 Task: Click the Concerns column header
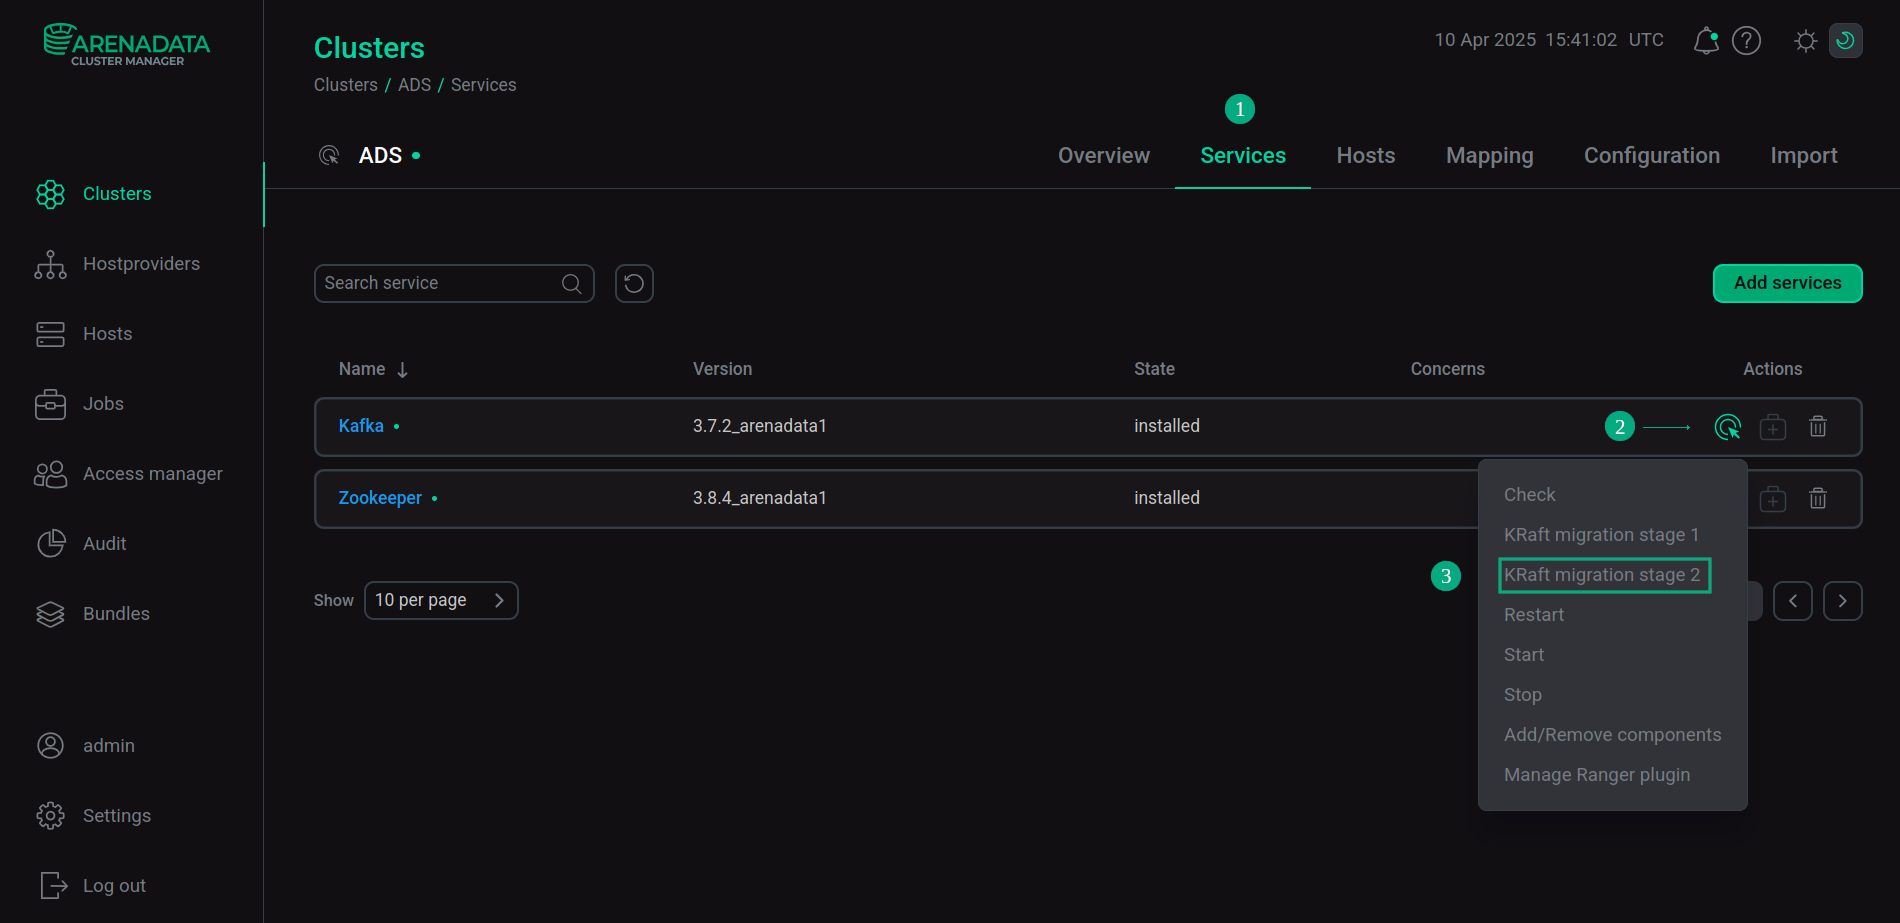[x=1447, y=369]
